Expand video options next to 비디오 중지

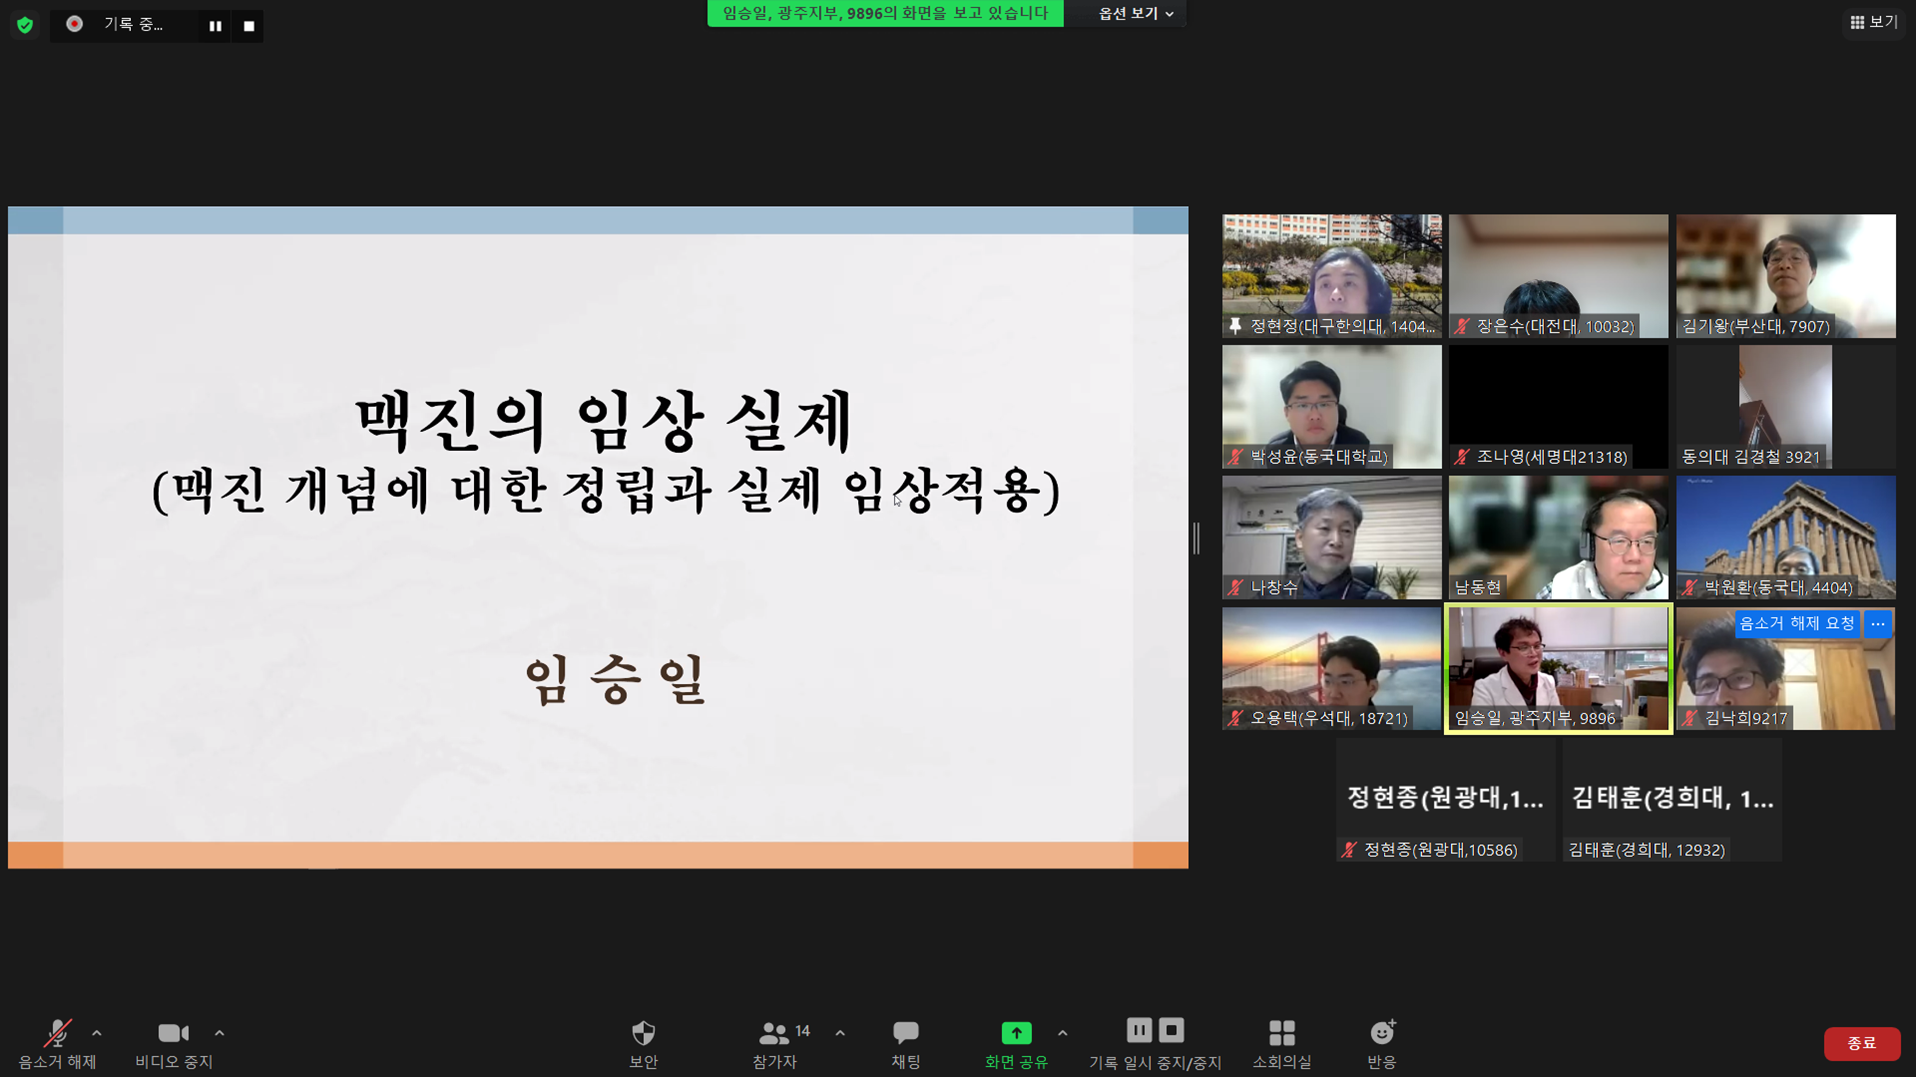coord(219,1033)
